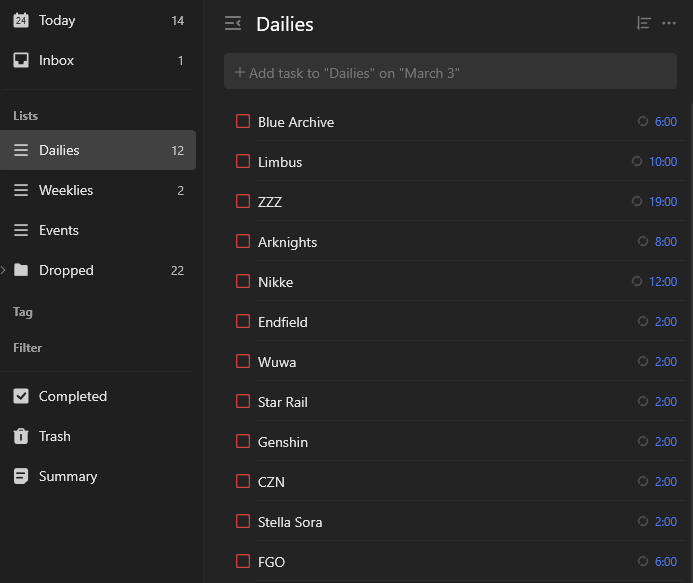Viewport: 693px width, 583px height.
Task: Click the list icon beside Weeklies
Action: click(21, 190)
